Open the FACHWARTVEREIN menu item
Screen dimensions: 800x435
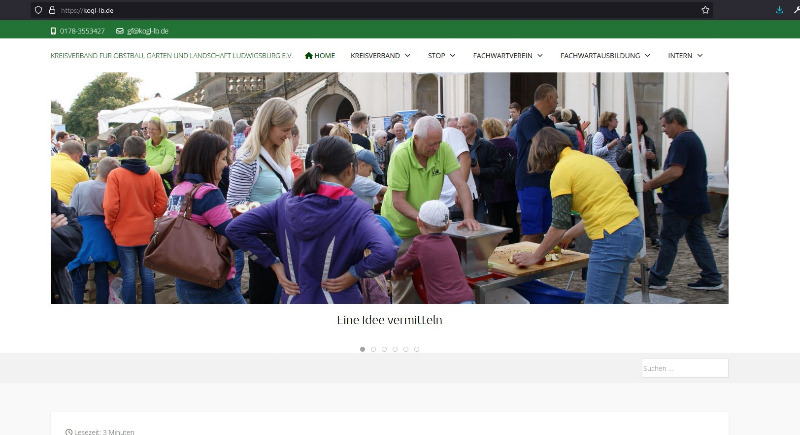click(x=503, y=56)
